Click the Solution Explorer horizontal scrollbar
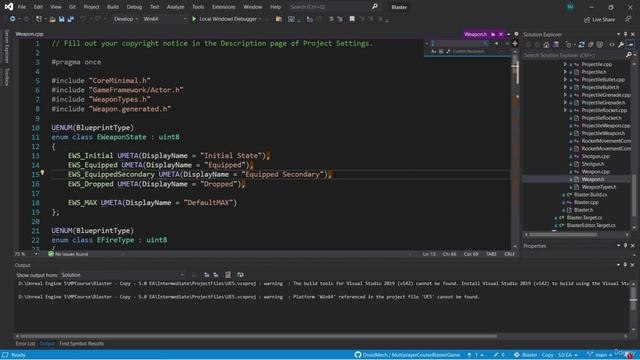Screen dimensions: 640x360 click(577, 235)
